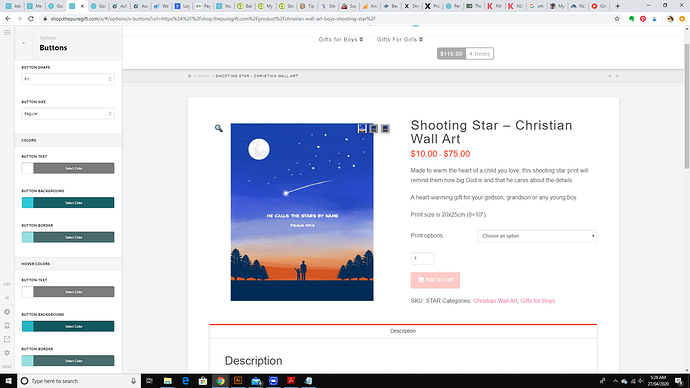This screenshot has height=388, width=690.
Task: Open Mail app from taskbar
Action: [256, 381]
